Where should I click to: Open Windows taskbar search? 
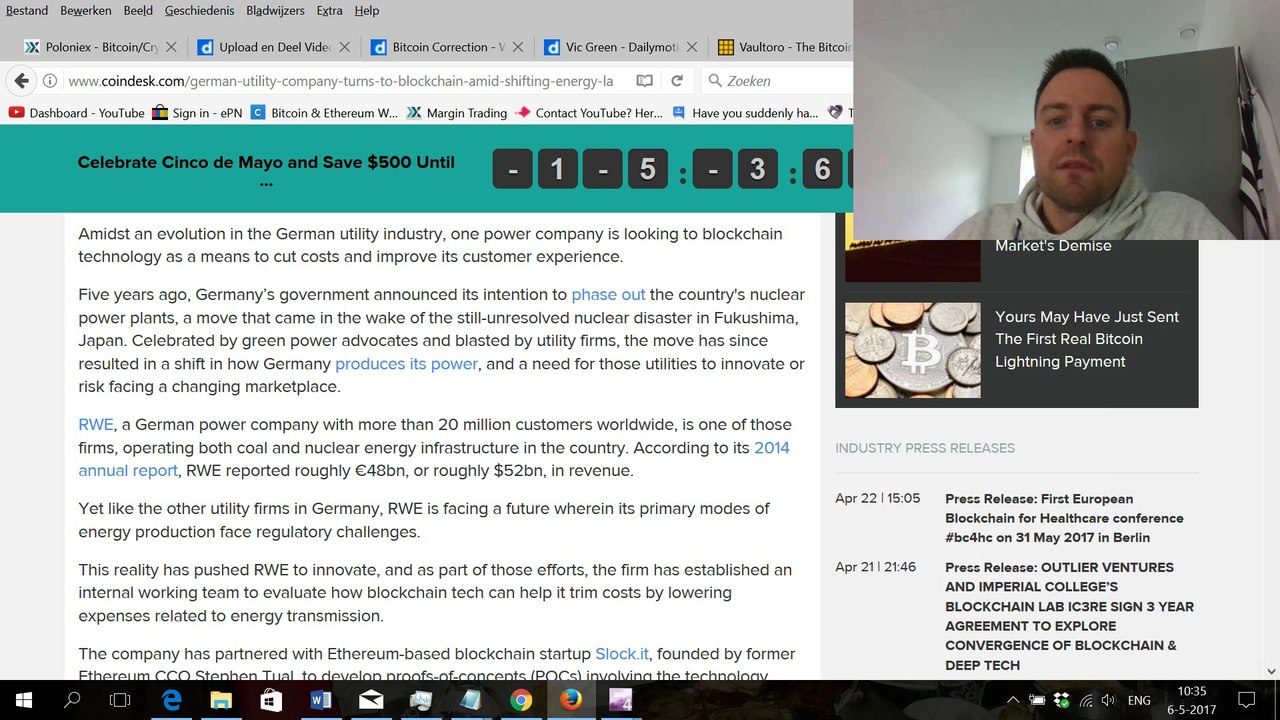pos(72,700)
